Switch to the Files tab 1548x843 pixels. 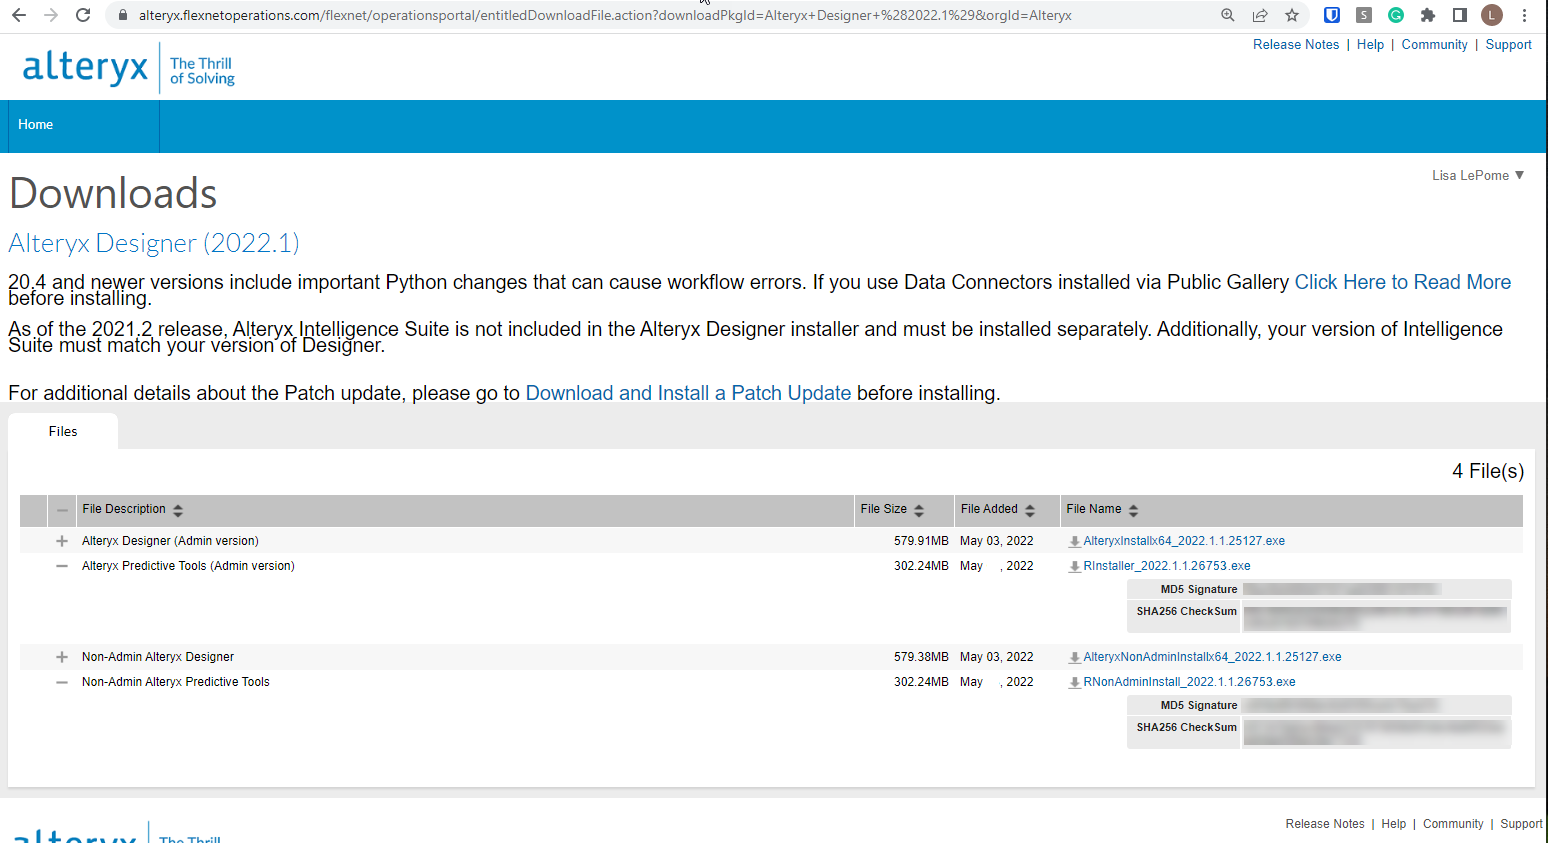tap(62, 431)
